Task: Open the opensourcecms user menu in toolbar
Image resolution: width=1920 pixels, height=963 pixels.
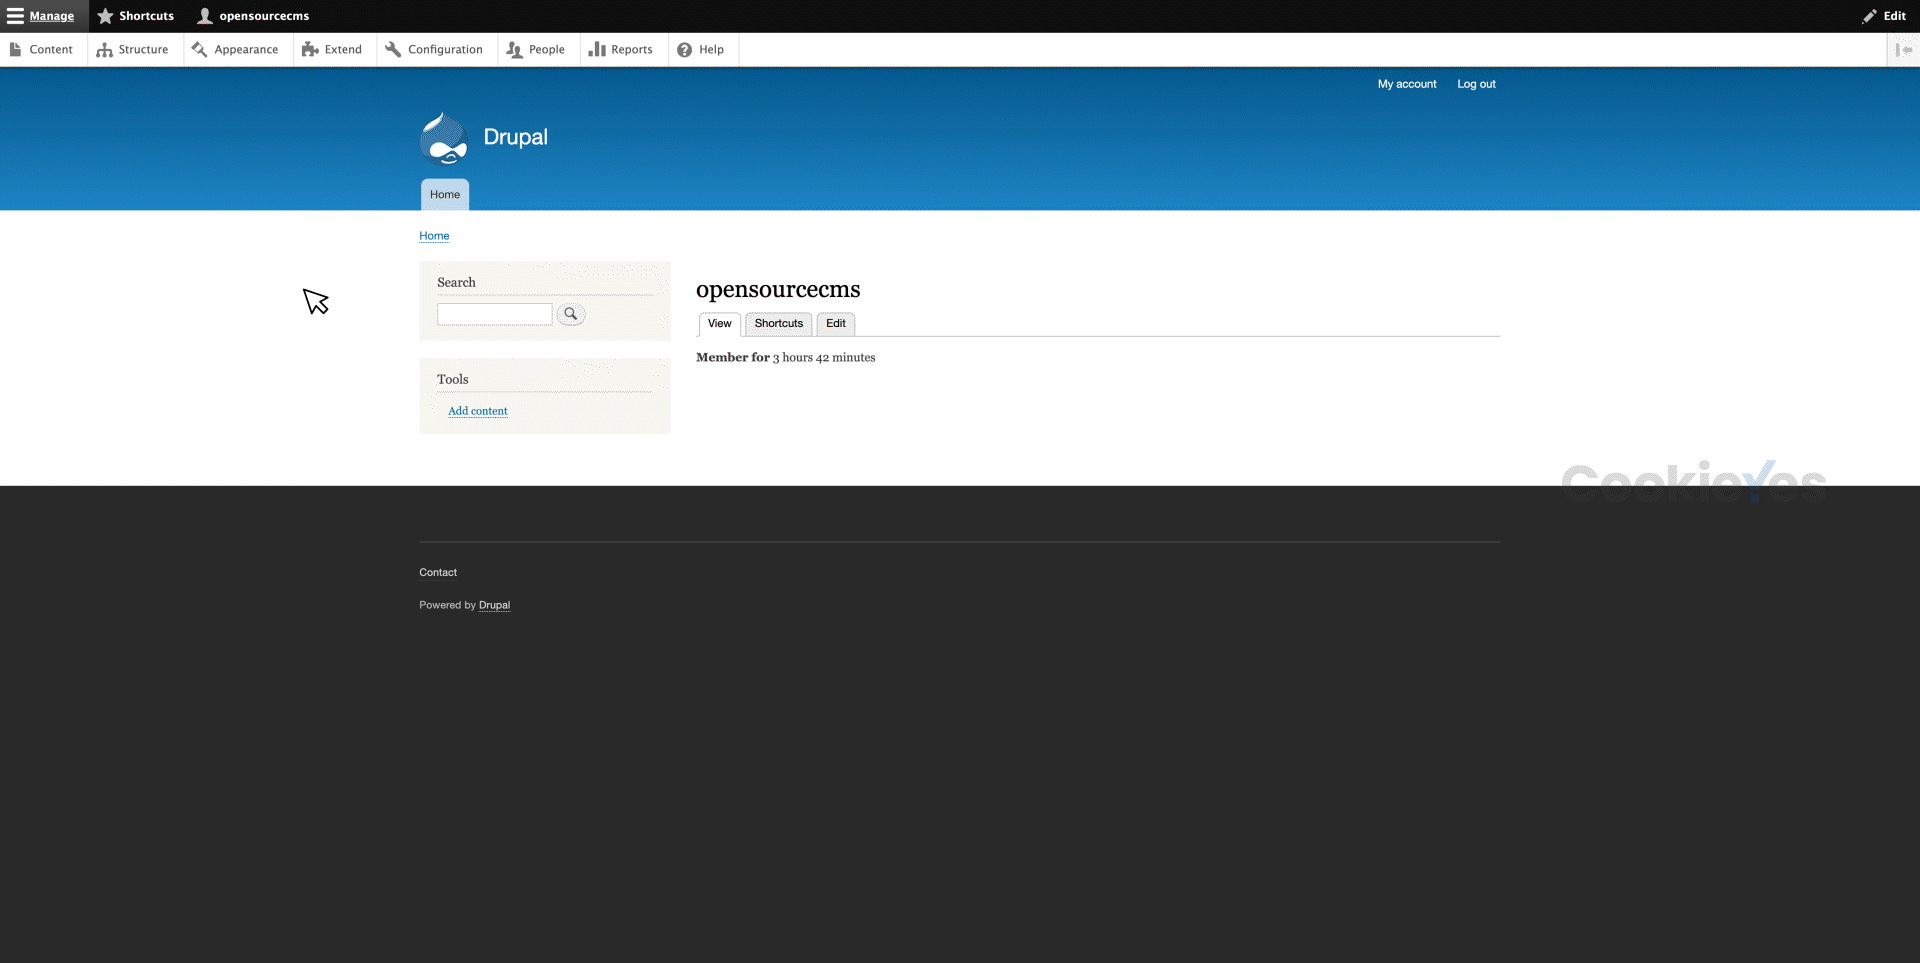Action: coord(253,16)
